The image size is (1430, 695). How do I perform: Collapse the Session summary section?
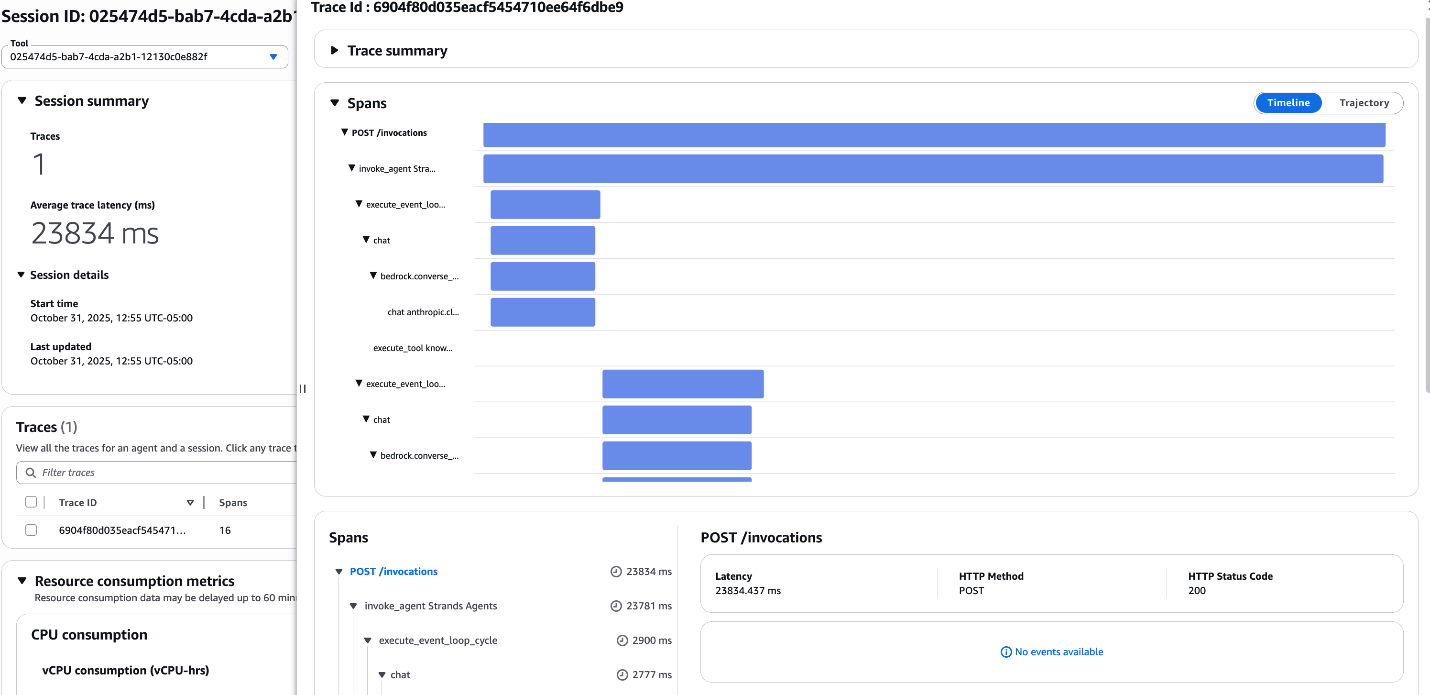(22, 101)
